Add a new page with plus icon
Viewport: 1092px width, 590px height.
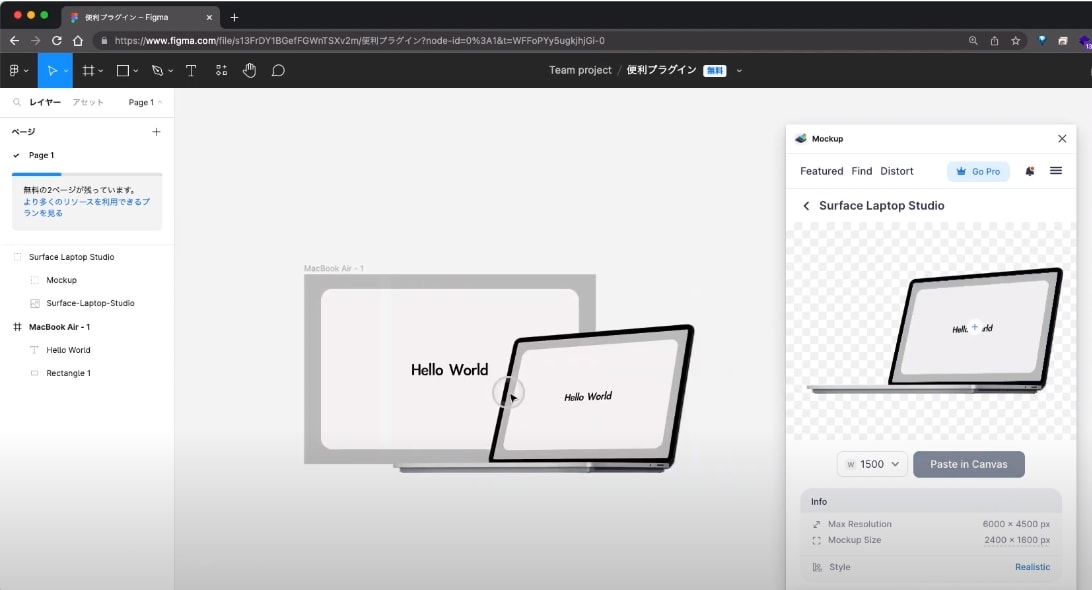point(156,132)
